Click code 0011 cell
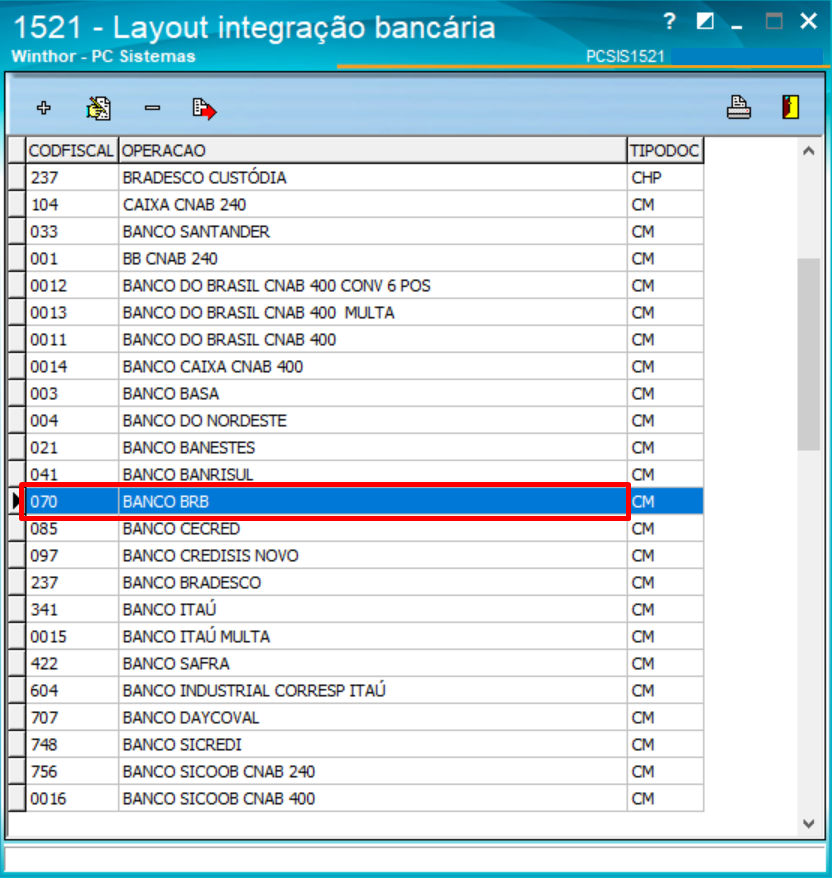832x880 pixels. click(72, 340)
